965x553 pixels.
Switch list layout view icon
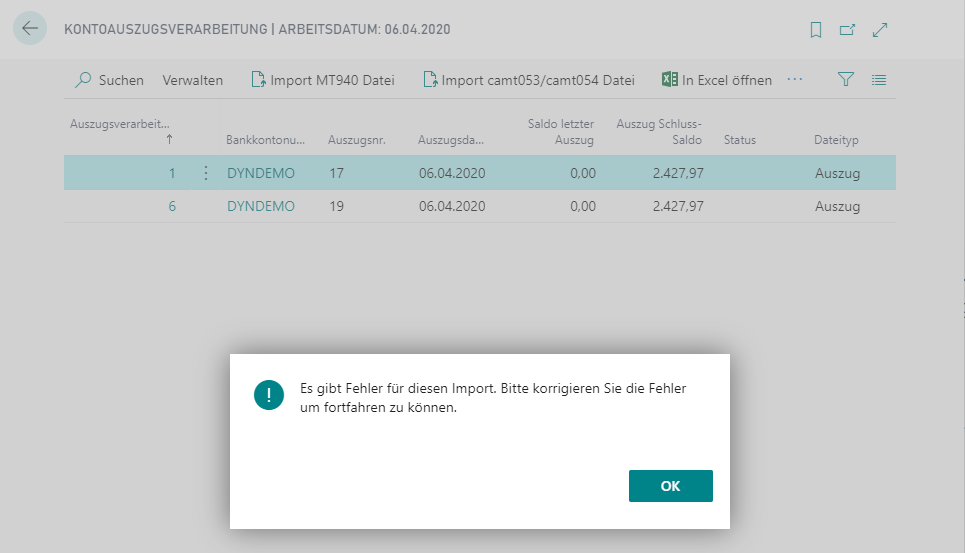pyautogui.click(x=879, y=80)
